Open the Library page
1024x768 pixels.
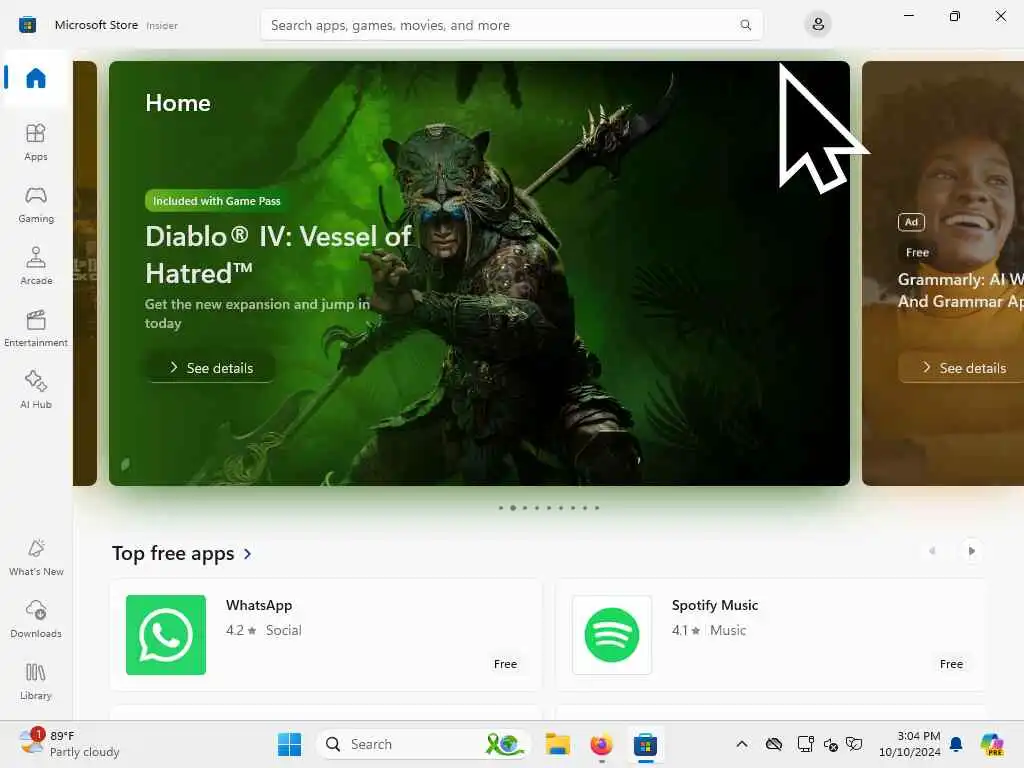pos(36,682)
